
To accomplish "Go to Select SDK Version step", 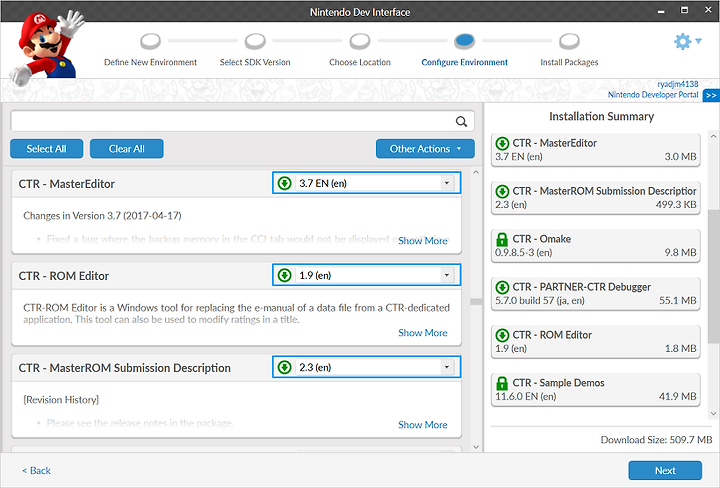I will [x=255, y=50].
